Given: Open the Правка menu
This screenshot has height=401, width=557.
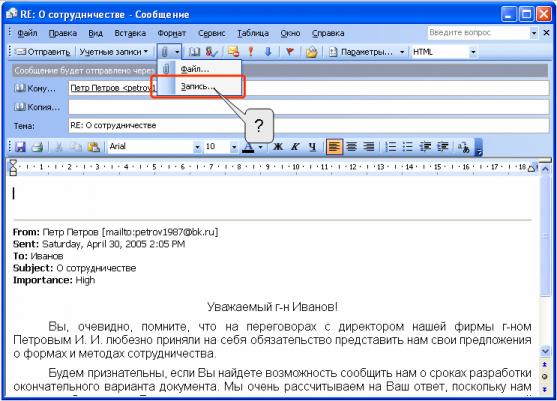Looking at the screenshot, I should [x=63, y=33].
